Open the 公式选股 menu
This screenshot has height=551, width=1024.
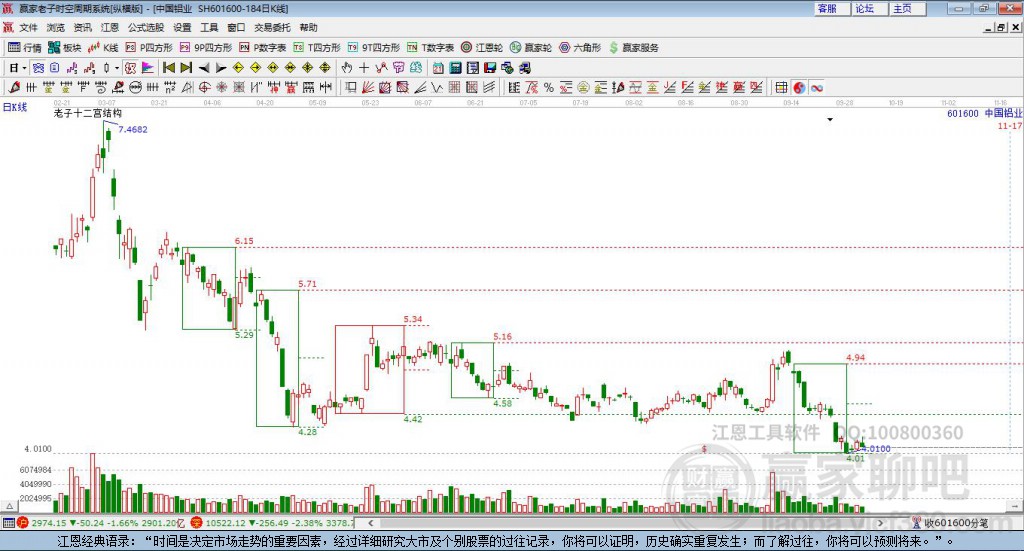click(146, 27)
